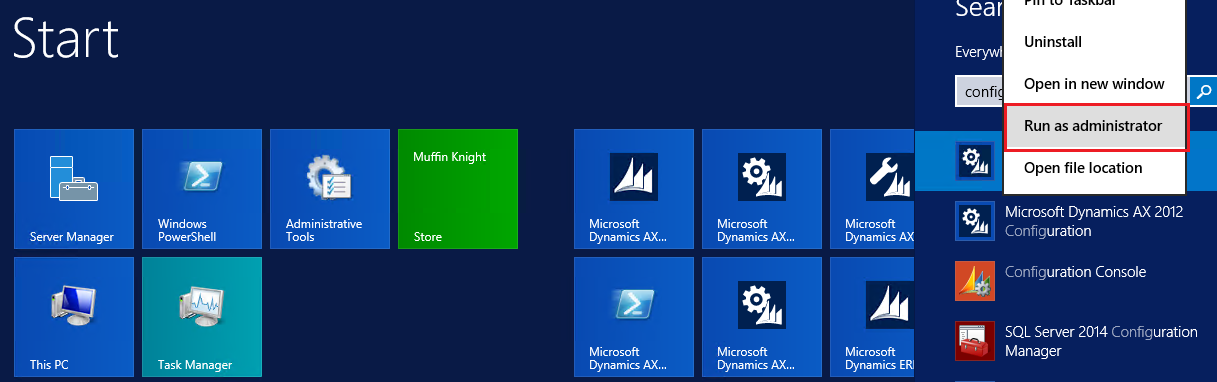Click the search text box containing 'config'
Viewport: 1217px width, 382px height.
click(979, 91)
